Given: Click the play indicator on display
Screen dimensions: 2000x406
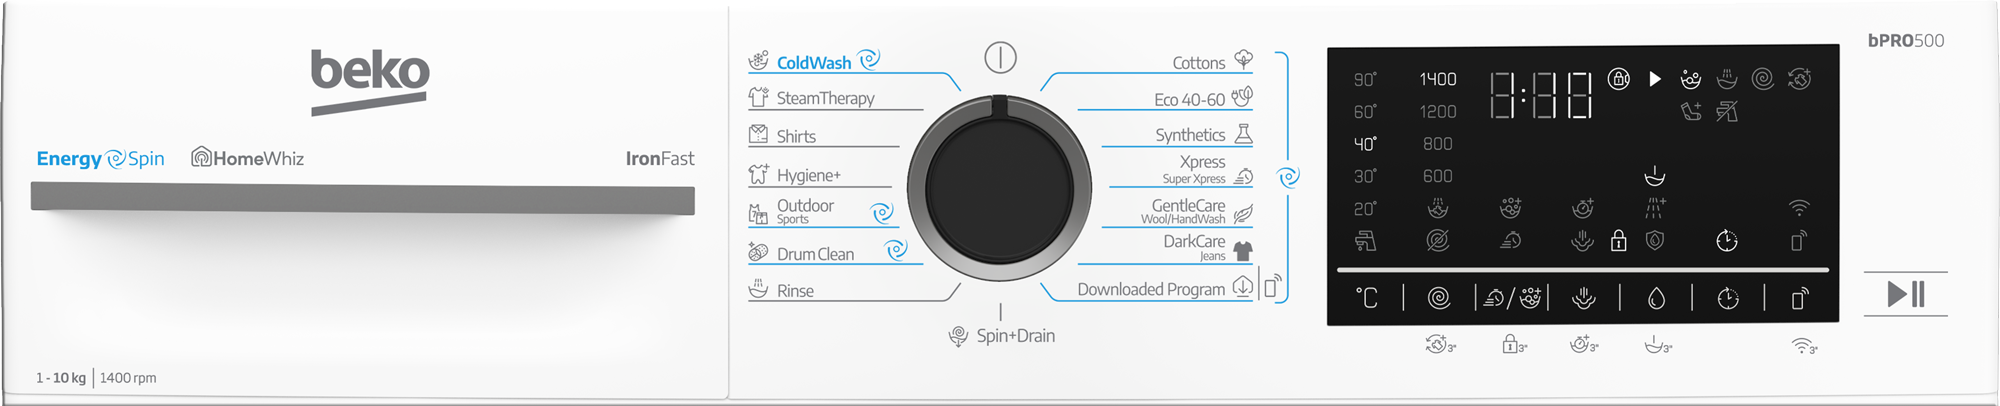Looking at the screenshot, I should click(1655, 79).
